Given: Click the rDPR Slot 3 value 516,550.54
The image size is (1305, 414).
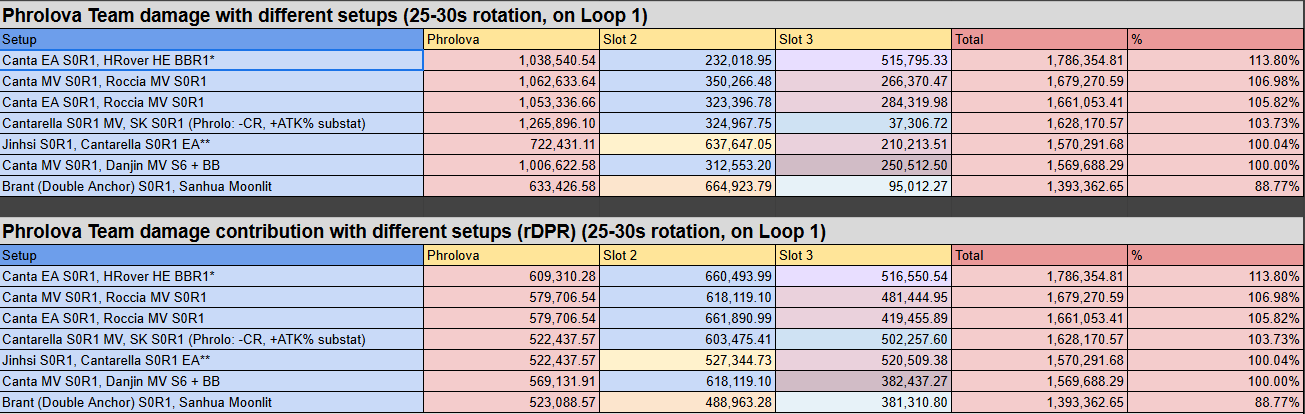Looking at the screenshot, I should [864, 277].
